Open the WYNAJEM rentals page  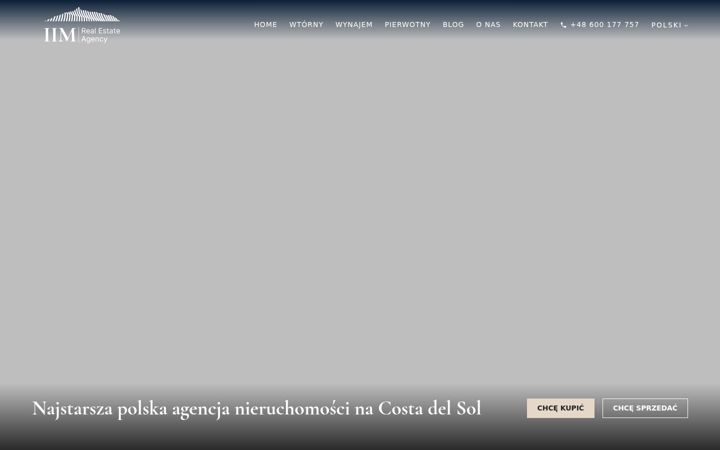354,25
